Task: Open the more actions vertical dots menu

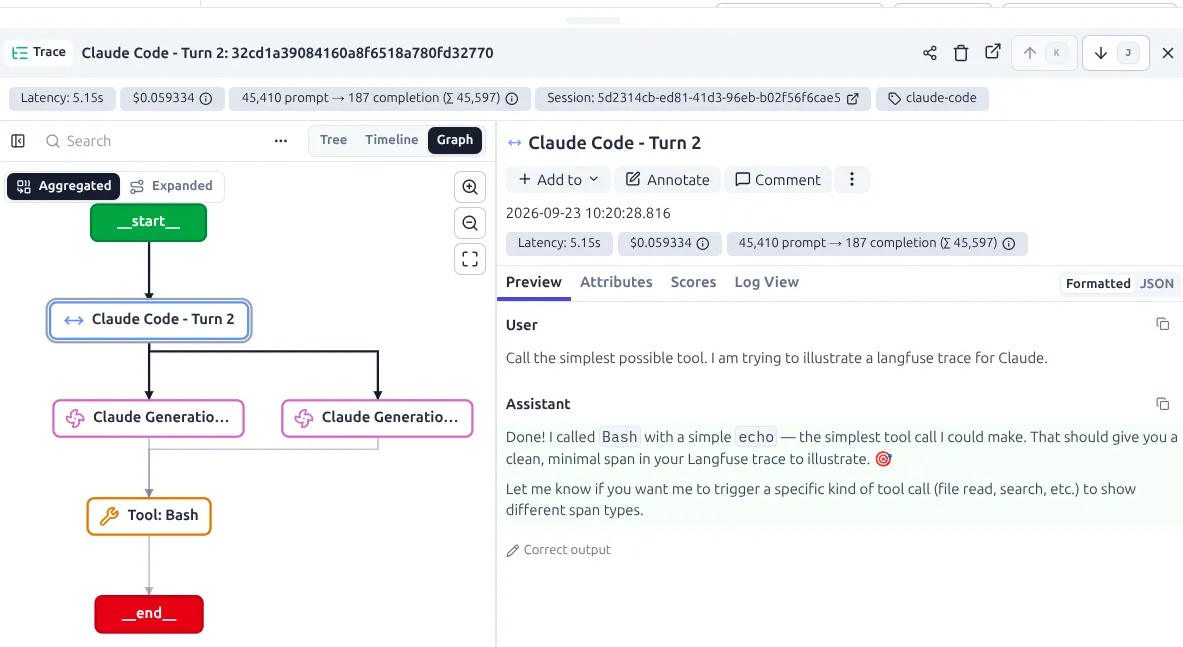Action: pos(852,179)
